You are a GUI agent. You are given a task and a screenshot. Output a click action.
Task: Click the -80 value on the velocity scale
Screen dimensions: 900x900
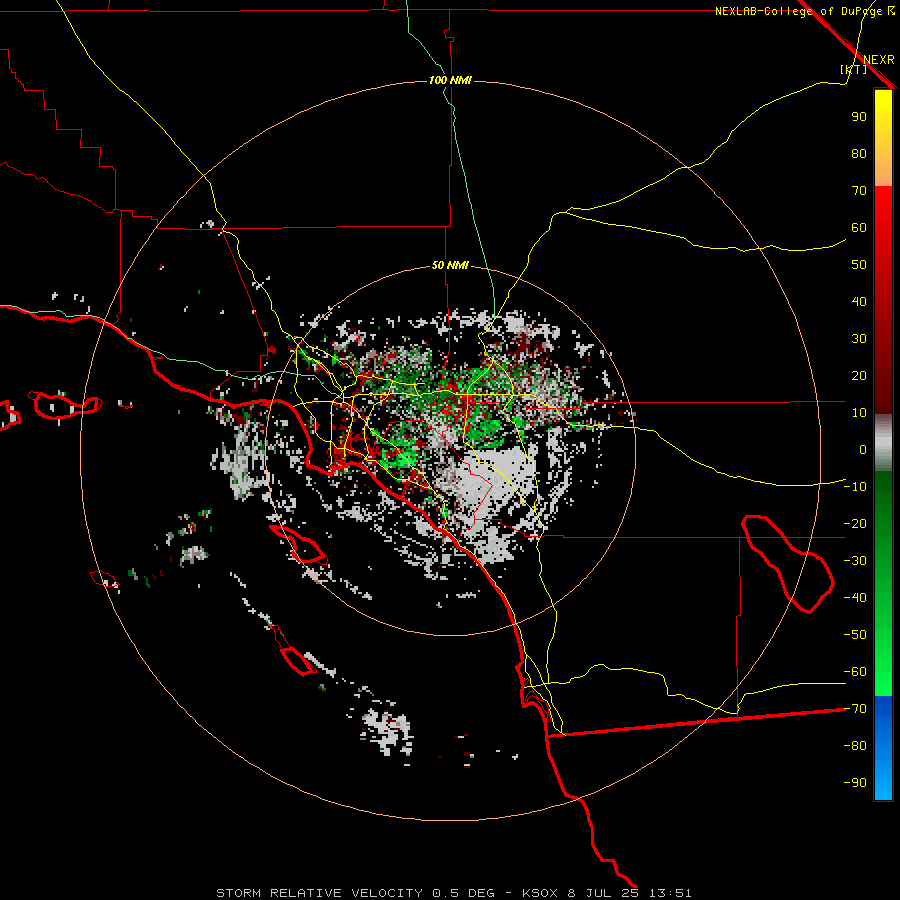(855, 746)
